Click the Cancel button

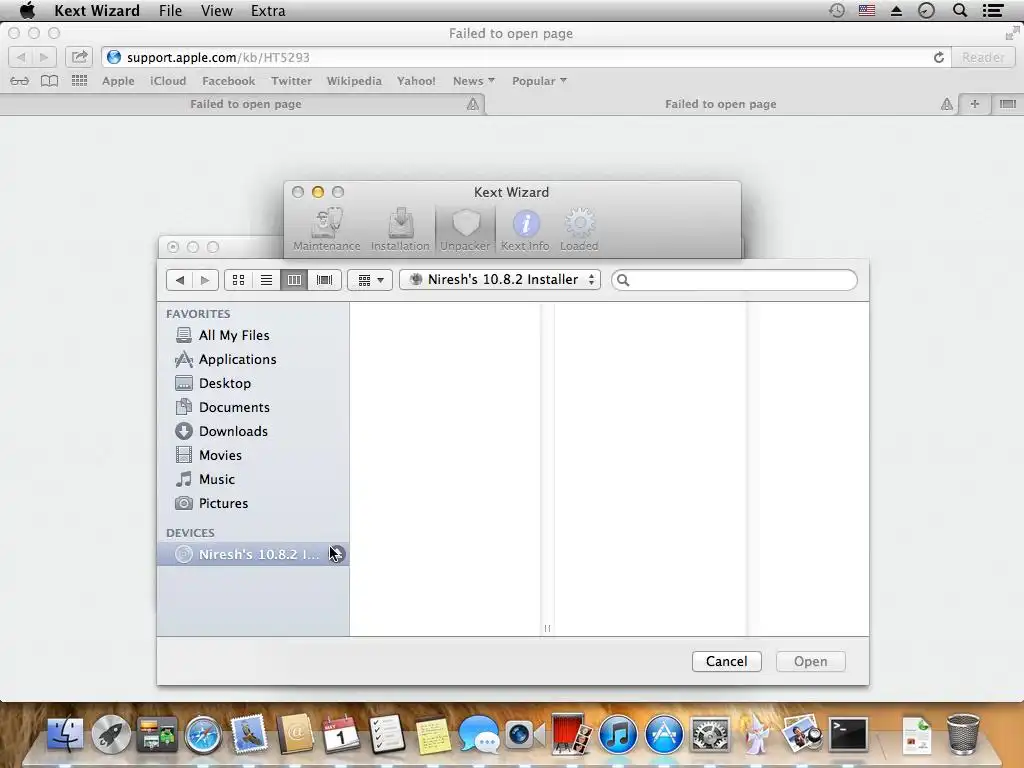[727, 662]
